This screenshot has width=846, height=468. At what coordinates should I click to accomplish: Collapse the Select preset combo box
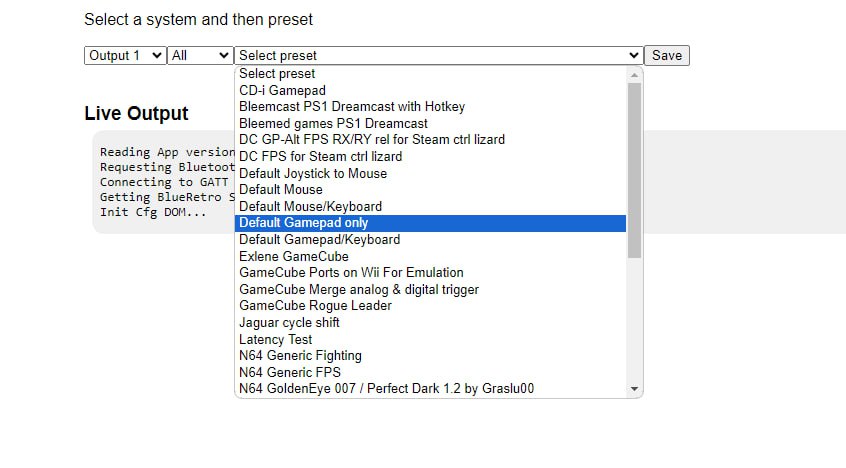[438, 56]
